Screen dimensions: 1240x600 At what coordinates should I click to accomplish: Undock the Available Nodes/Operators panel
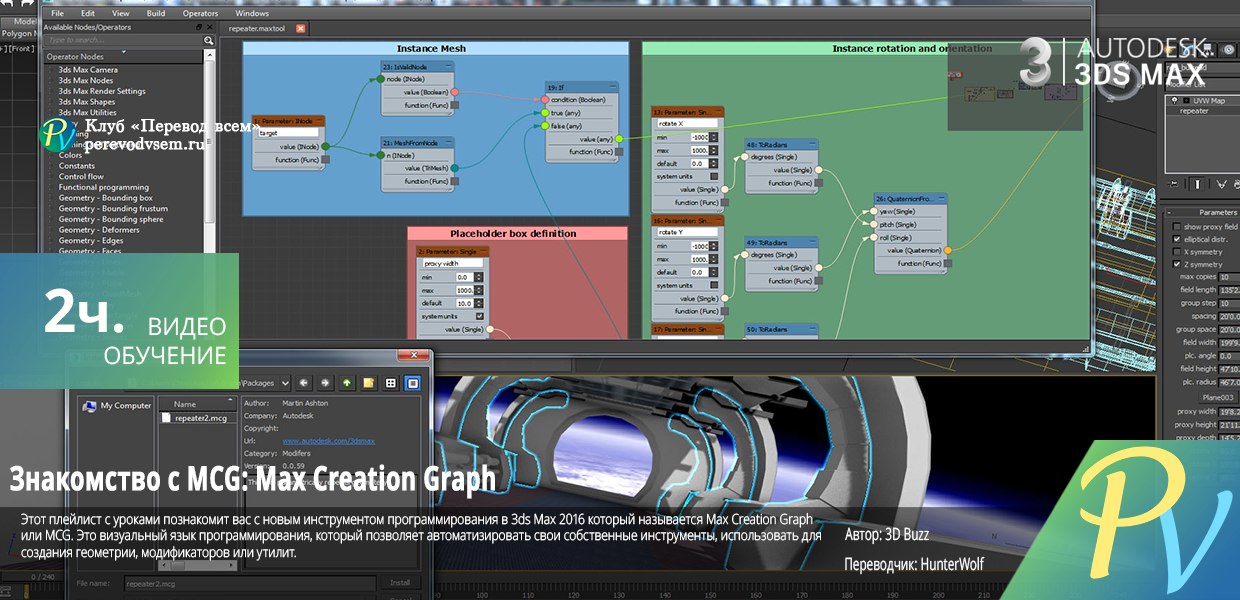pos(201,27)
